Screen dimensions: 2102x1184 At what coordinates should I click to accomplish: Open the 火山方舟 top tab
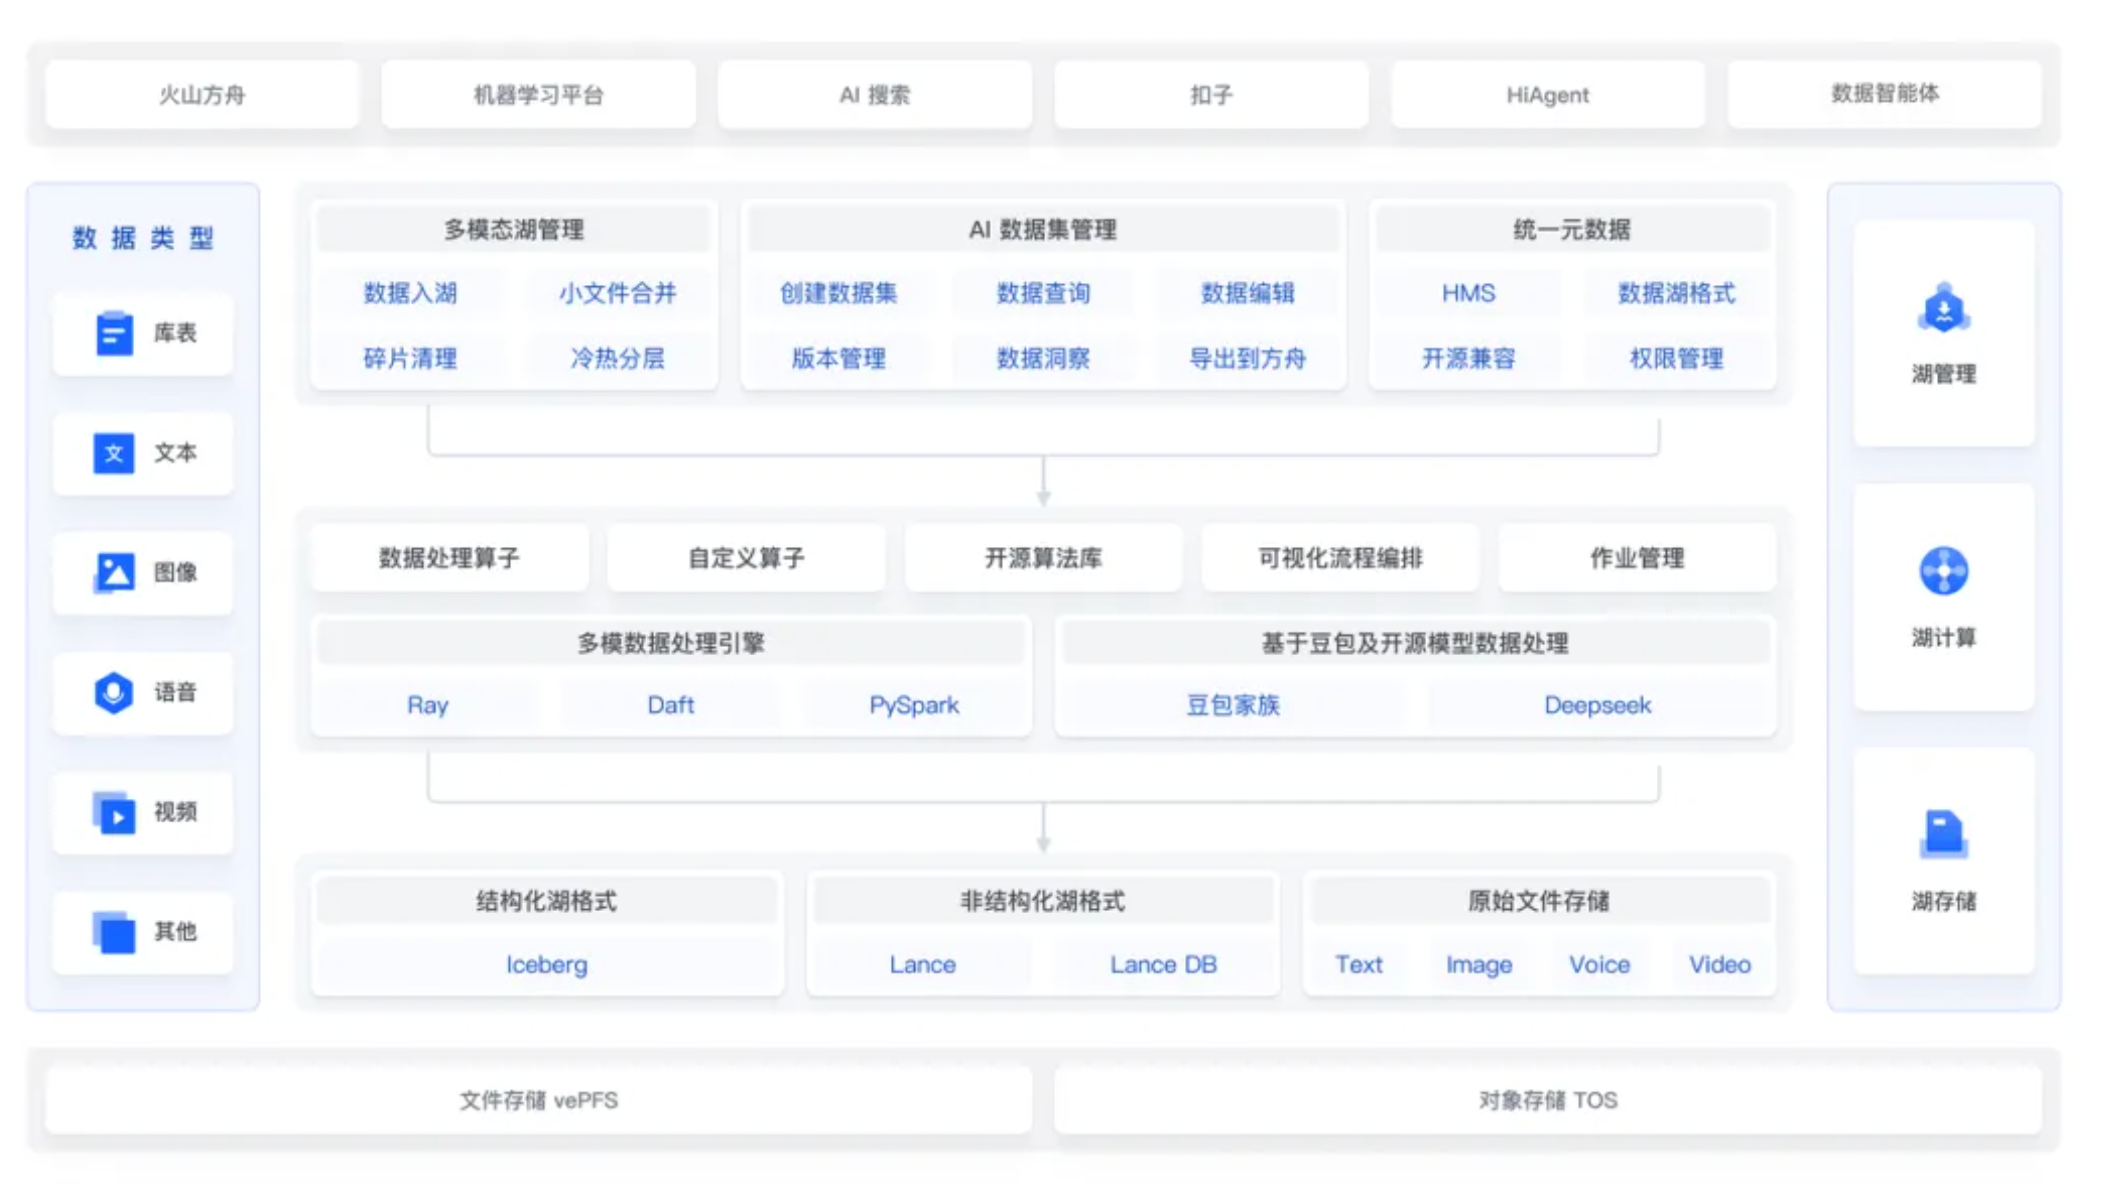pos(202,95)
